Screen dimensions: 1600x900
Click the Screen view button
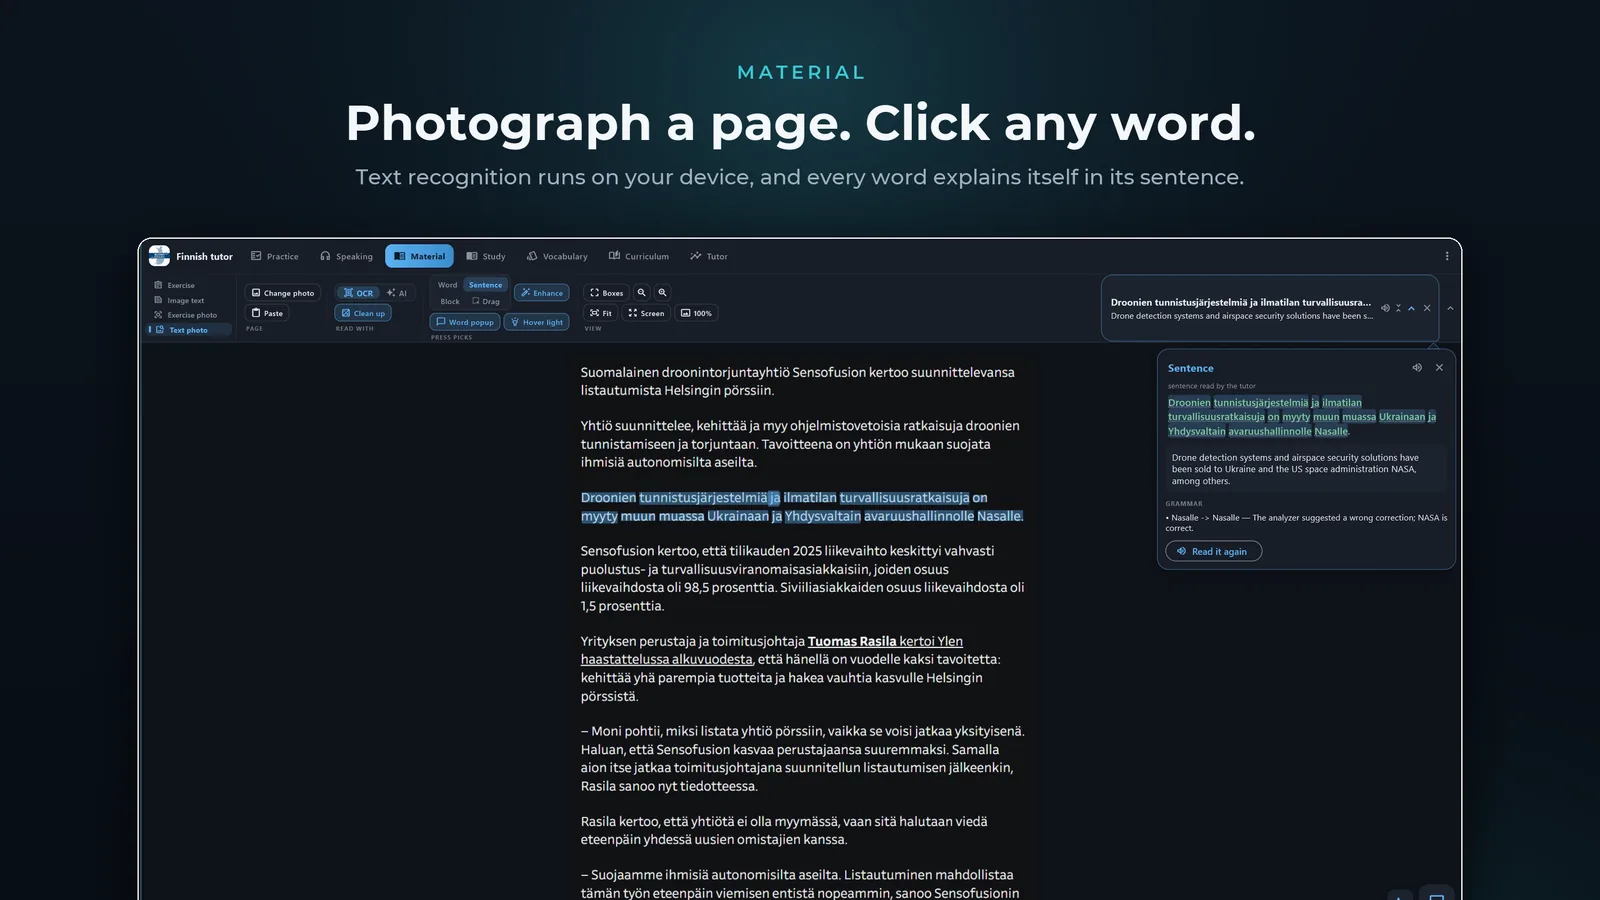(646, 313)
